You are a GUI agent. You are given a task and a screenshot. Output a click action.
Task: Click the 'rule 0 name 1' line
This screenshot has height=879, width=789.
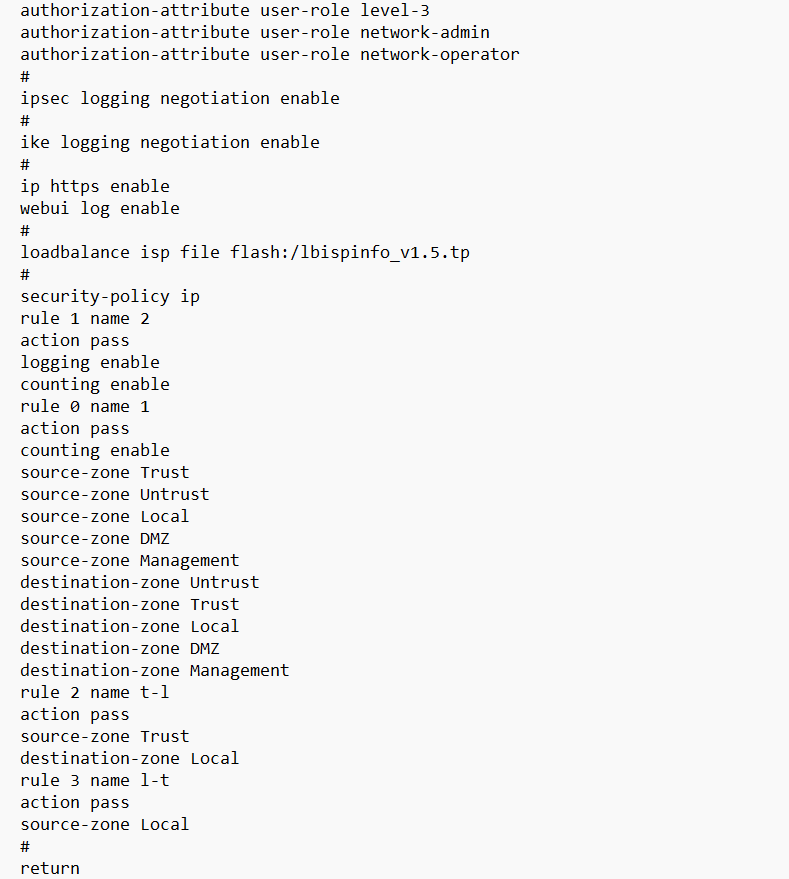click(85, 407)
